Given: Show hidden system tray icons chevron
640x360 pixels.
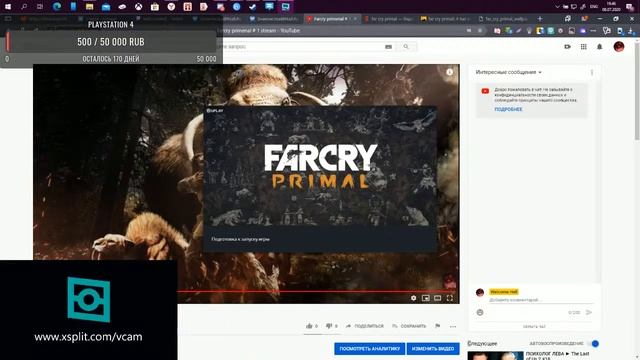Looking at the screenshot, I should 557,7.
